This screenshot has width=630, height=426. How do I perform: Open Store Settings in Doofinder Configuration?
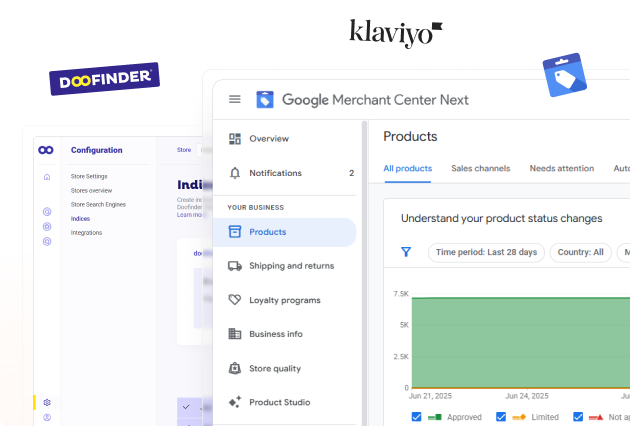89,176
